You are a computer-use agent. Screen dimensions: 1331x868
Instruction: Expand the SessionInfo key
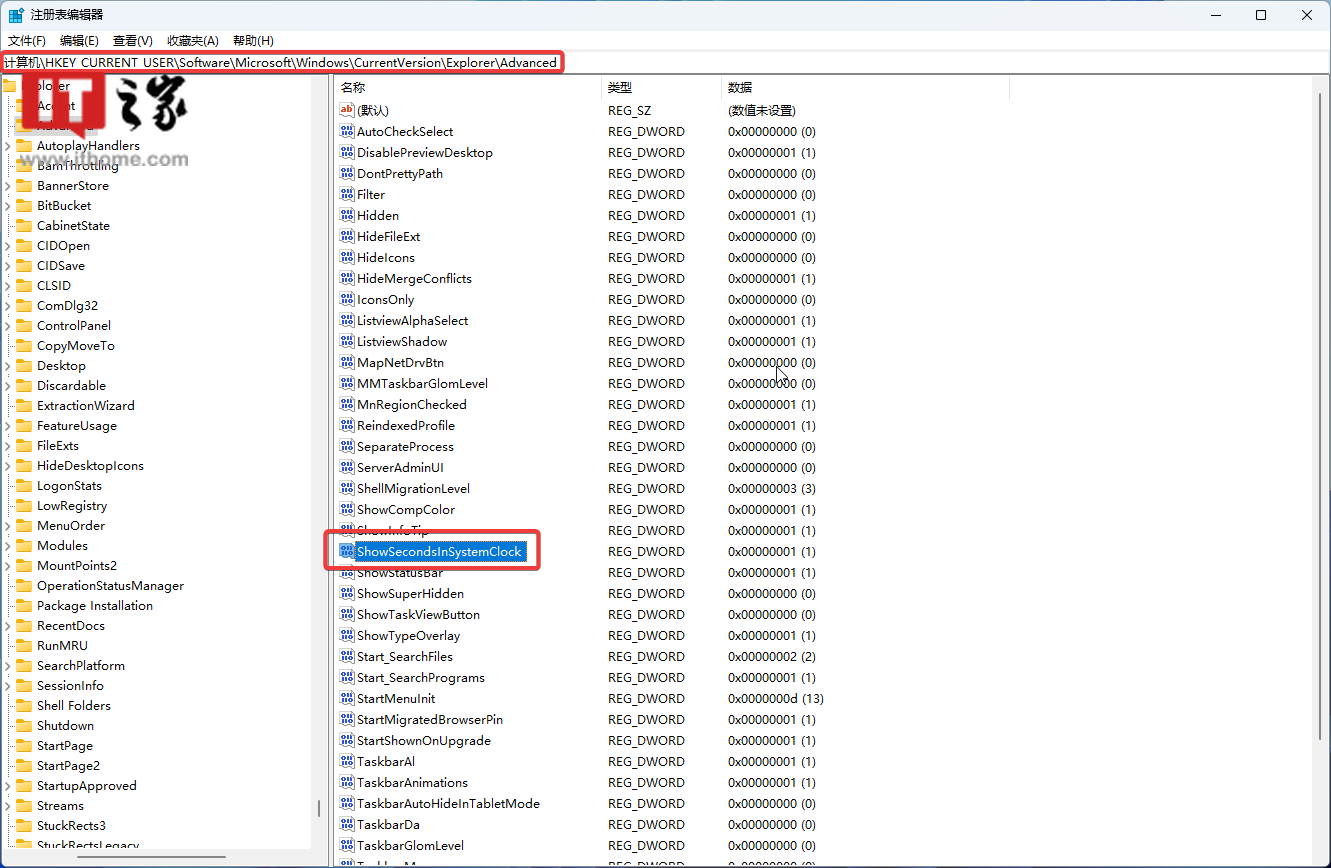click(8, 685)
